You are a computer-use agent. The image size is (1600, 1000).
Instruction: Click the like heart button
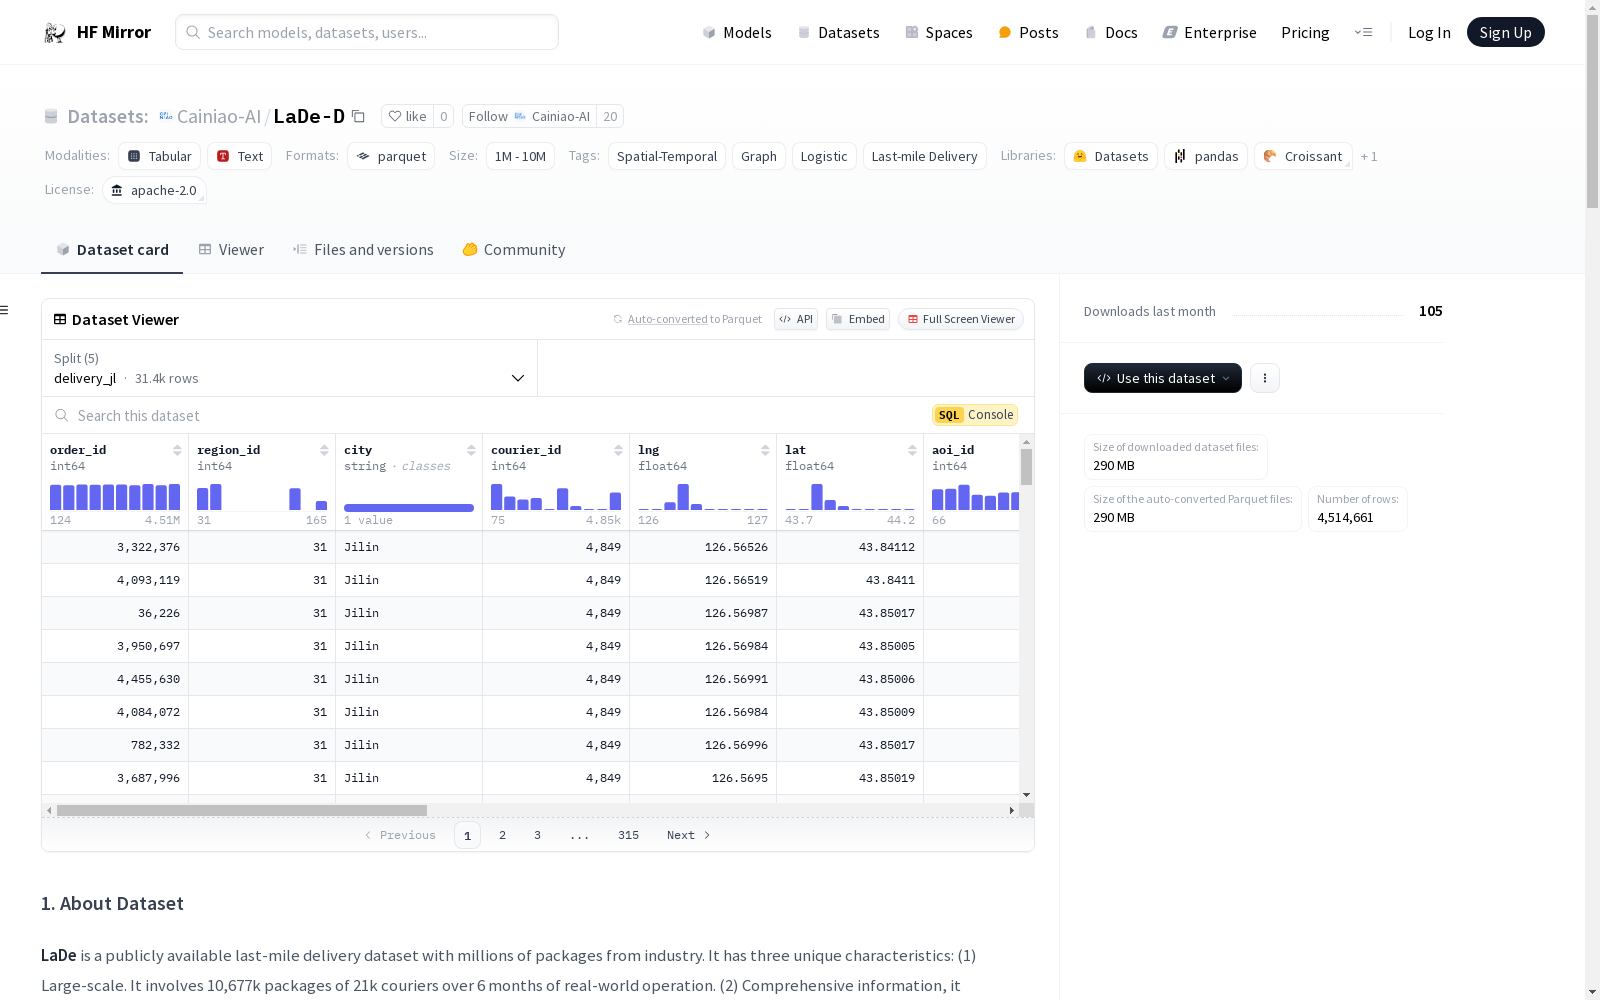pyautogui.click(x=407, y=116)
